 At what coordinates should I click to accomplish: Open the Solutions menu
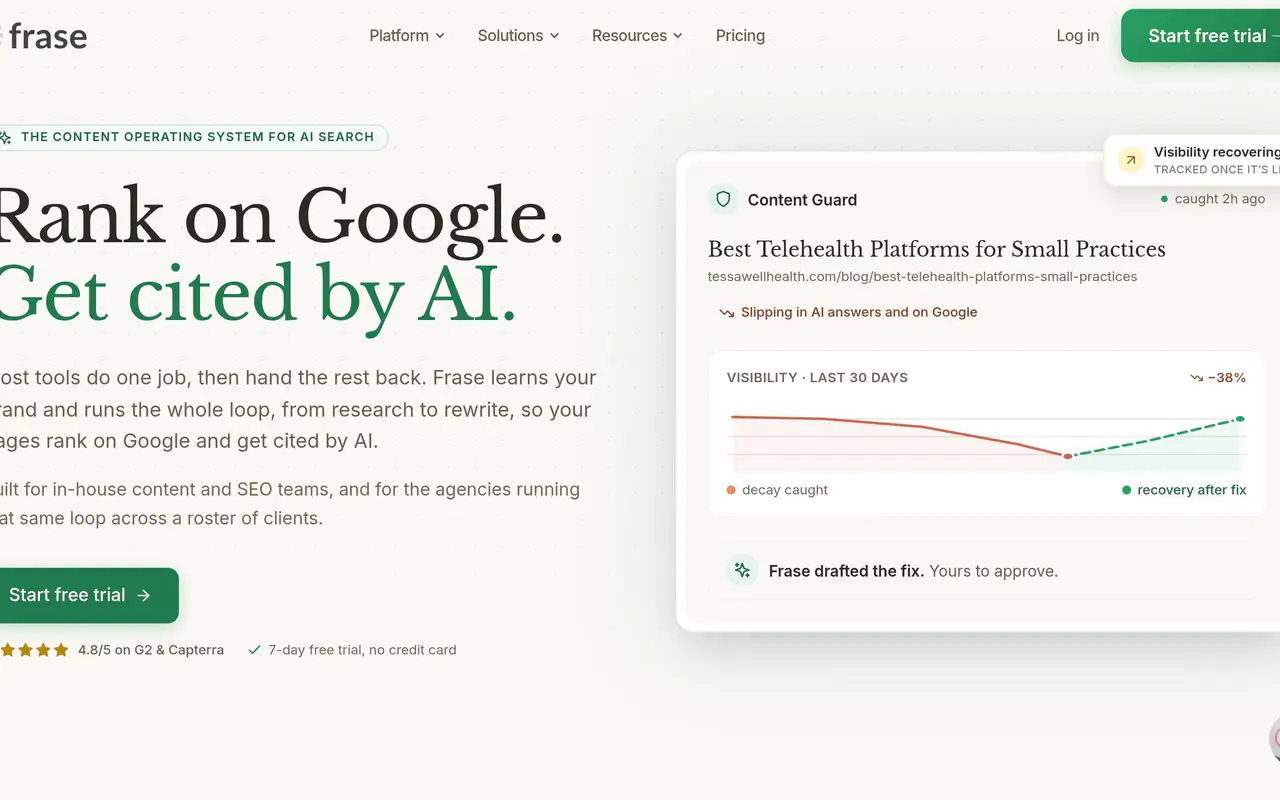click(518, 35)
